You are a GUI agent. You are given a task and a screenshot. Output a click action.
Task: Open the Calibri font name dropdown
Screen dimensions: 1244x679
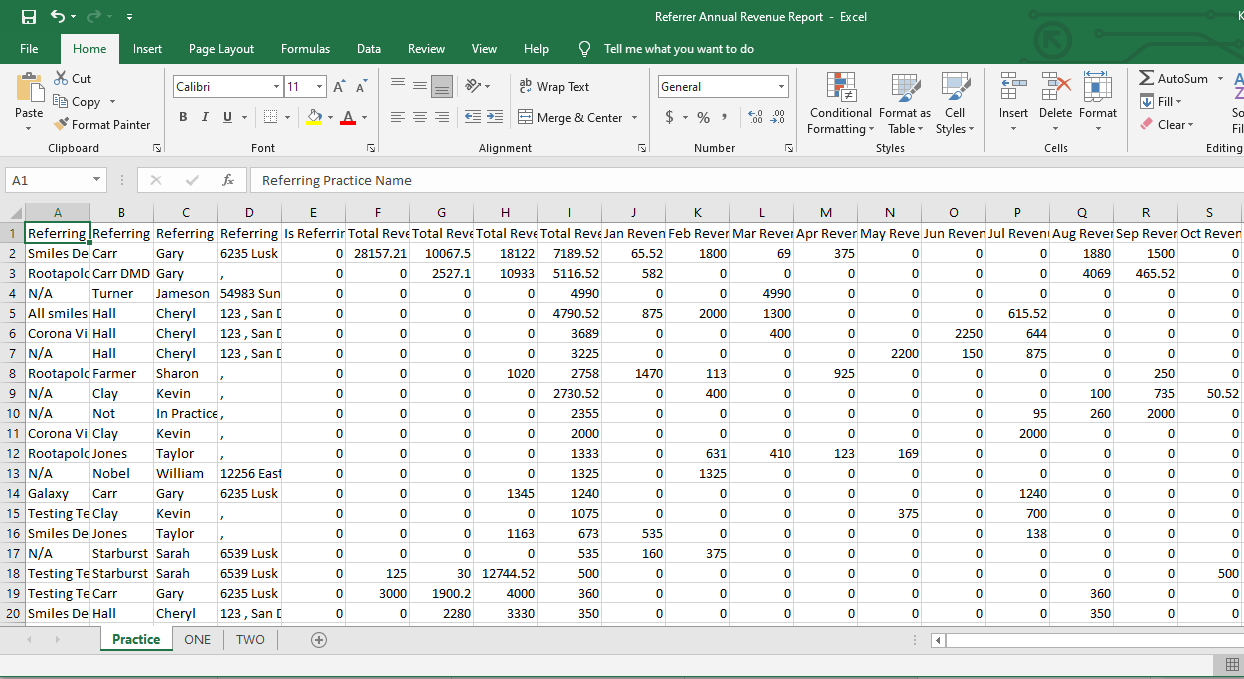tap(276, 87)
